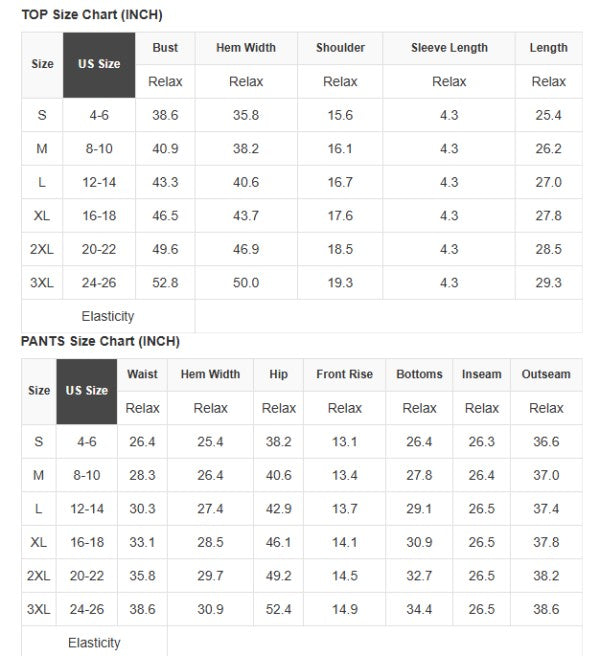This screenshot has height=656, width=600.
Task: Click the Elasticity label under TOP chart
Action: pyautogui.click(x=107, y=316)
